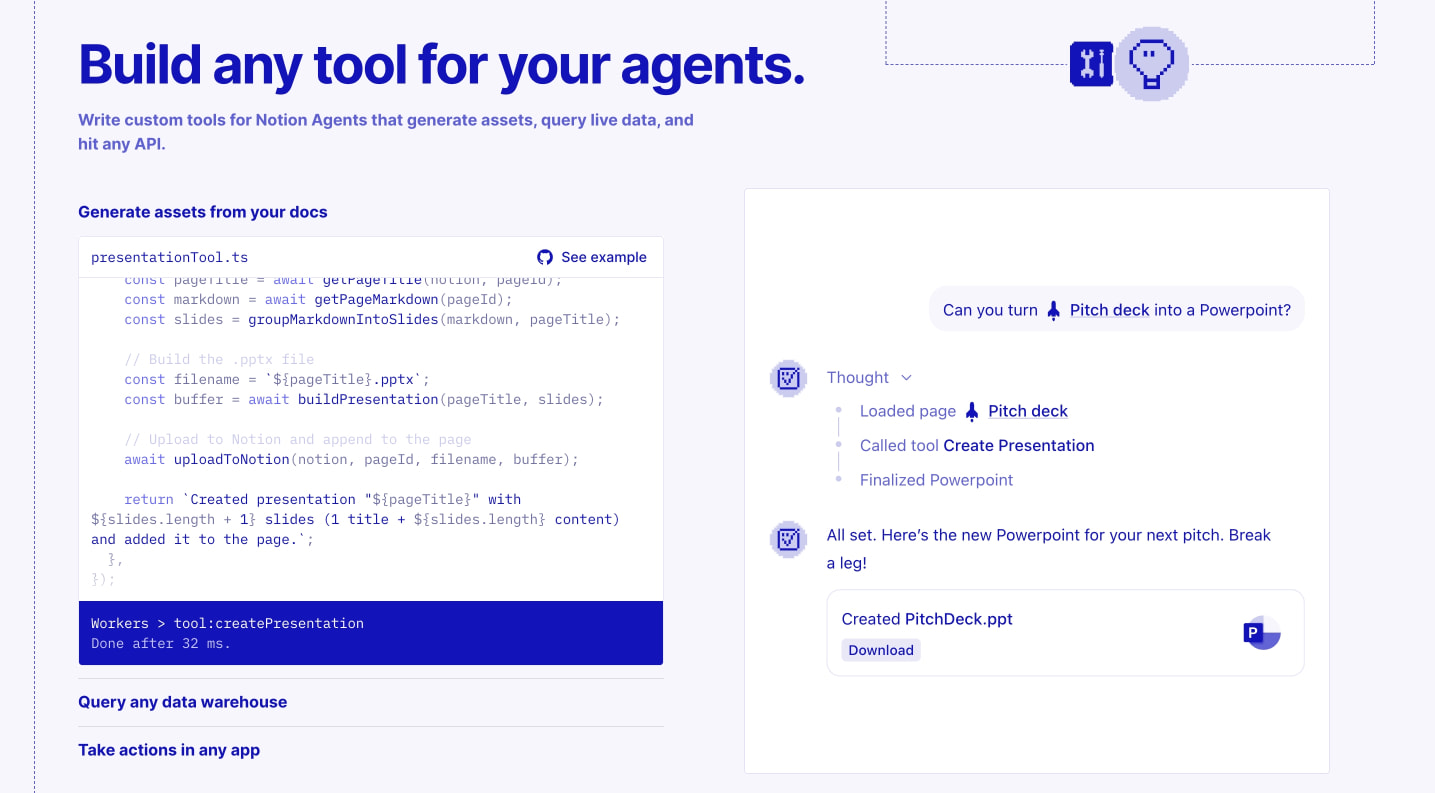
Task: Open Pitch deck link in user message
Action: coord(1110,310)
